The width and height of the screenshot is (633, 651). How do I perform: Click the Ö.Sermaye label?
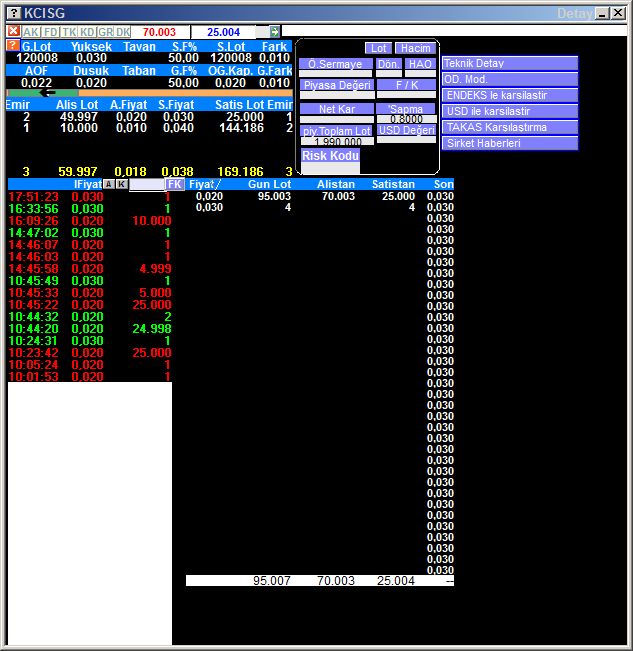[335, 64]
